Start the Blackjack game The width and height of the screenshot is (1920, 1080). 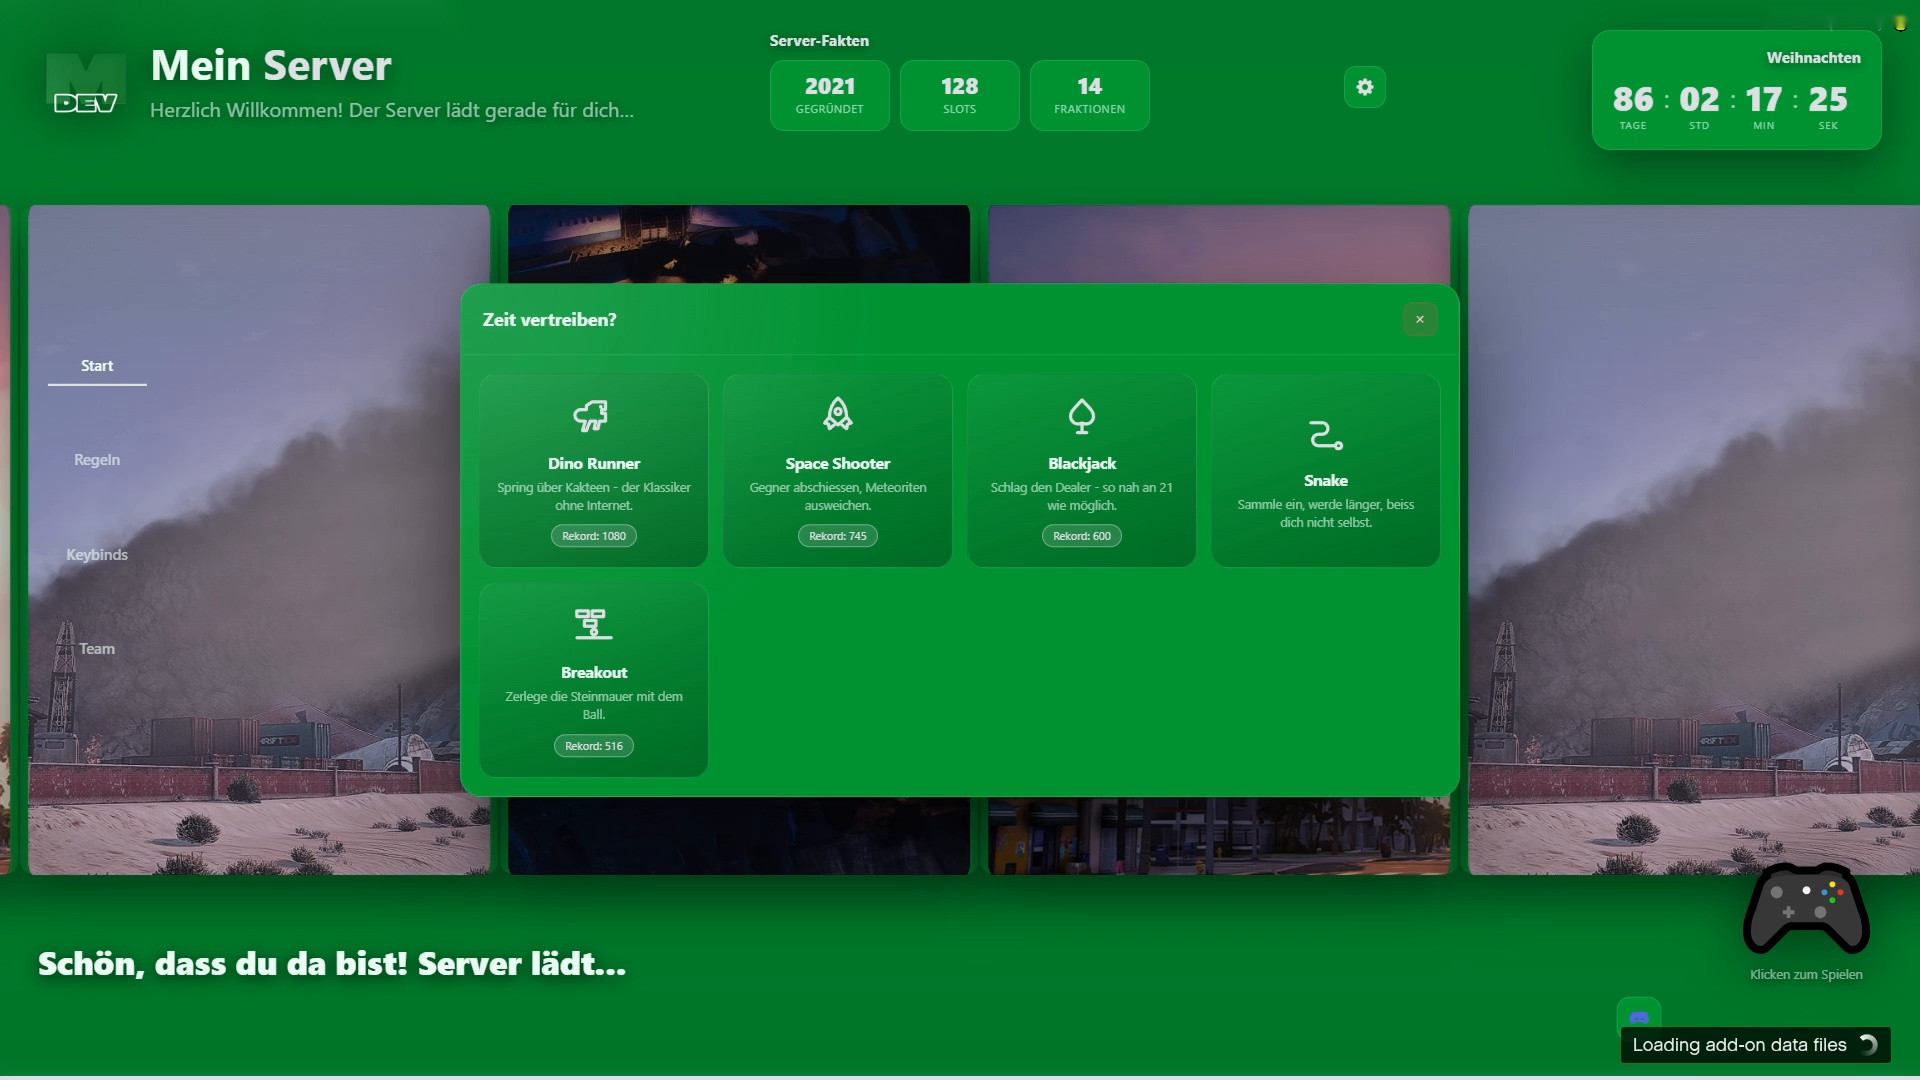click(x=1082, y=471)
